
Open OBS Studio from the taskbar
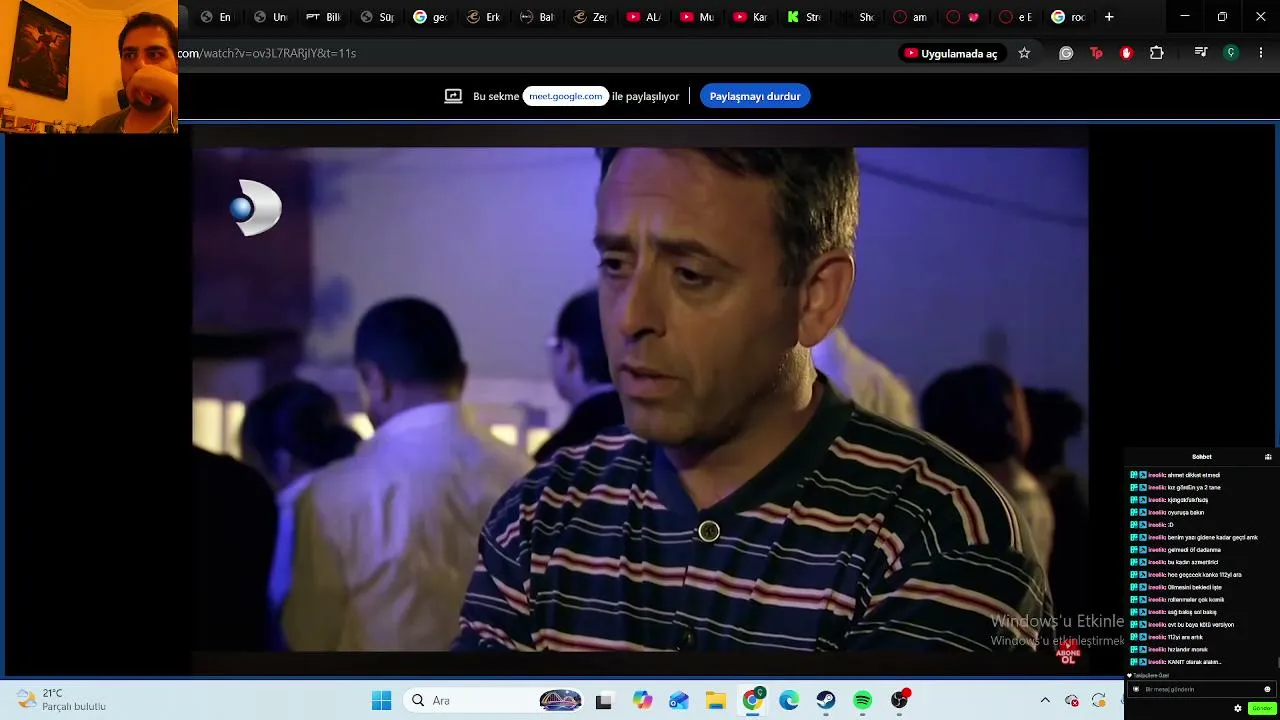pos(900,701)
